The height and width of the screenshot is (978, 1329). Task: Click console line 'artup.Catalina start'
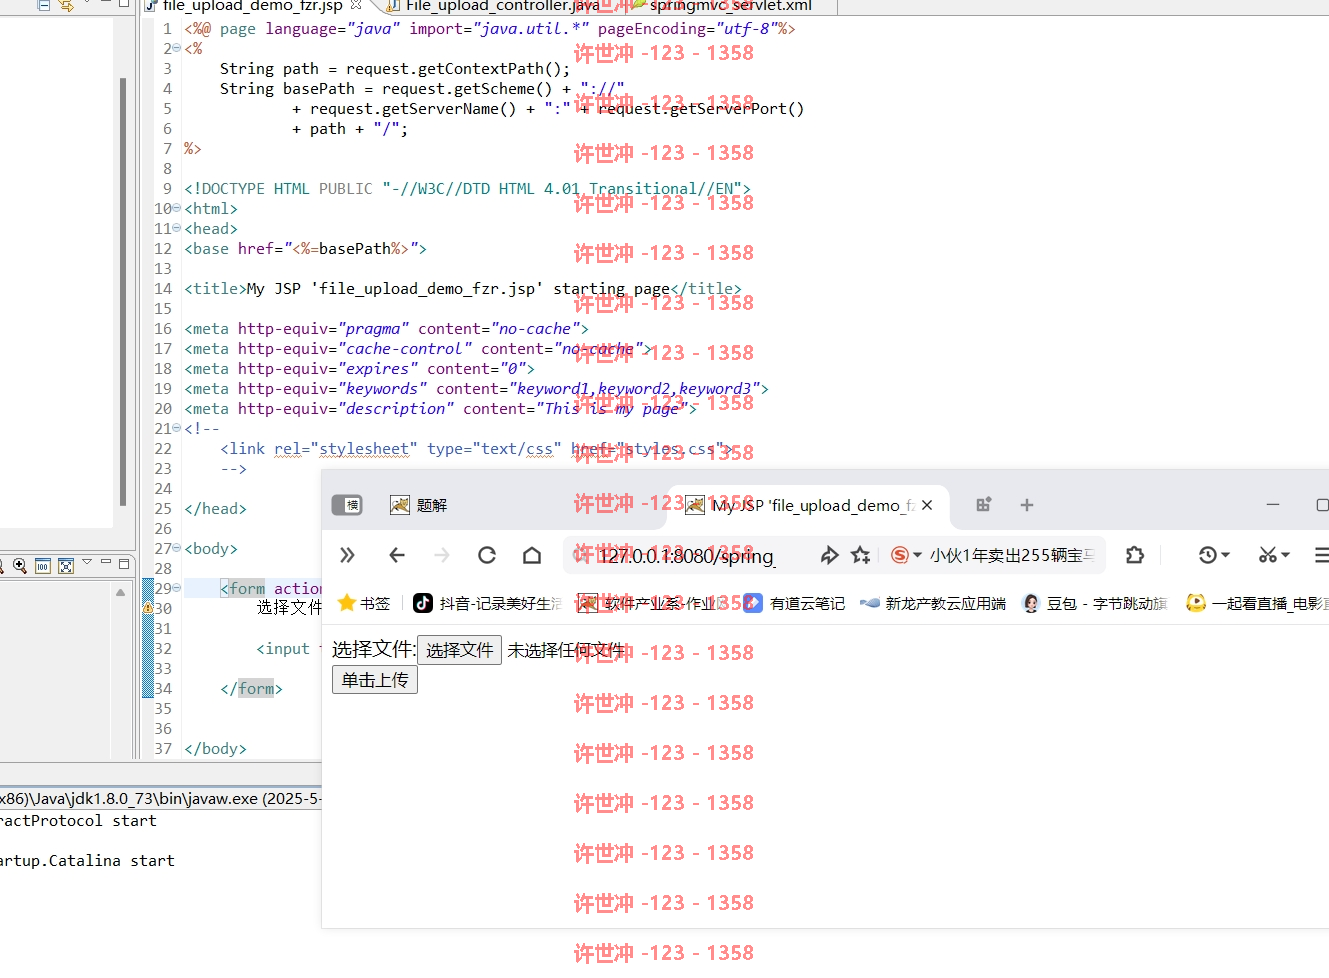87,860
